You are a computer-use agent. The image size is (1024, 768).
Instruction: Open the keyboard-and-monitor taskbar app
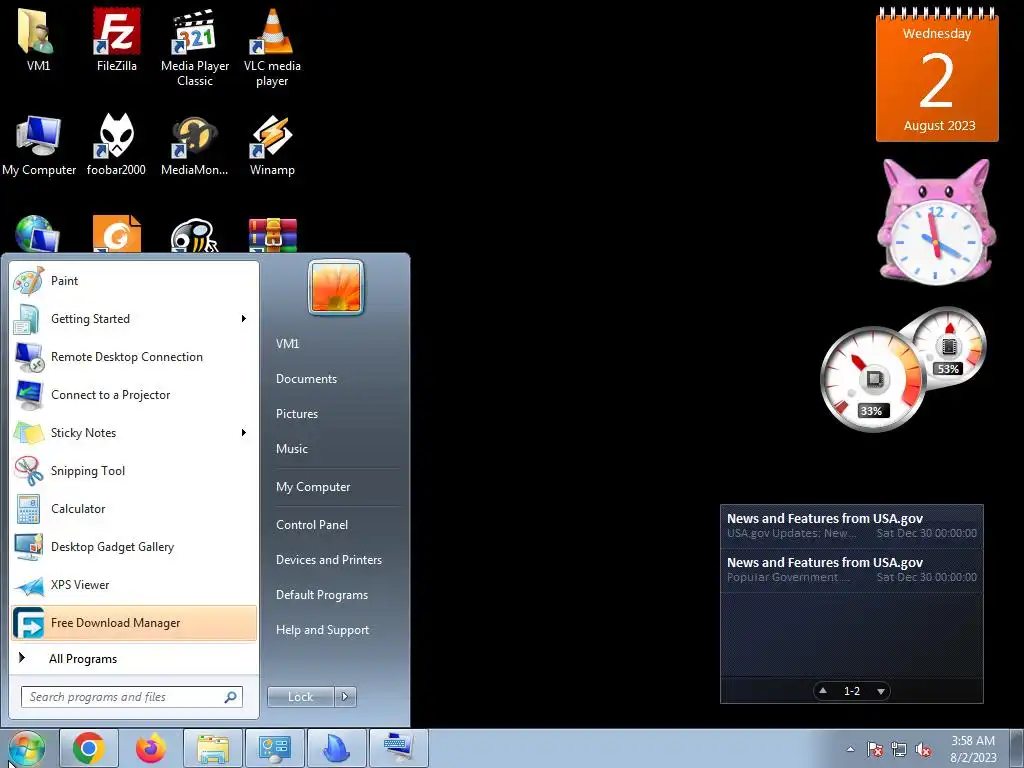click(399, 748)
